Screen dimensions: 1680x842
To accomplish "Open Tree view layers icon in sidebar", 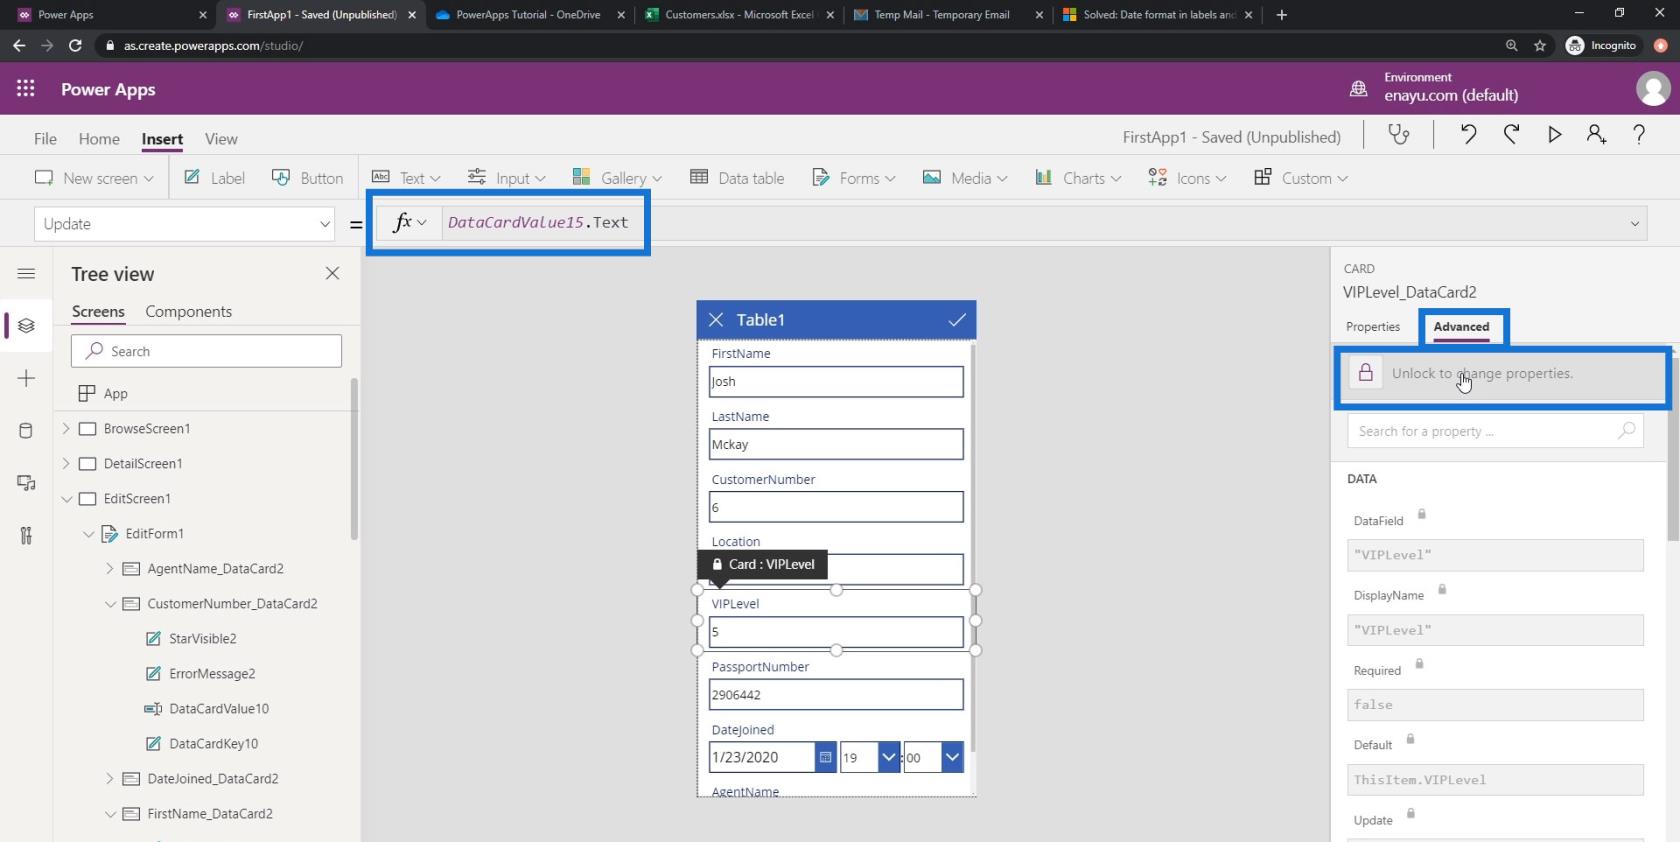I will pyautogui.click(x=27, y=325).
